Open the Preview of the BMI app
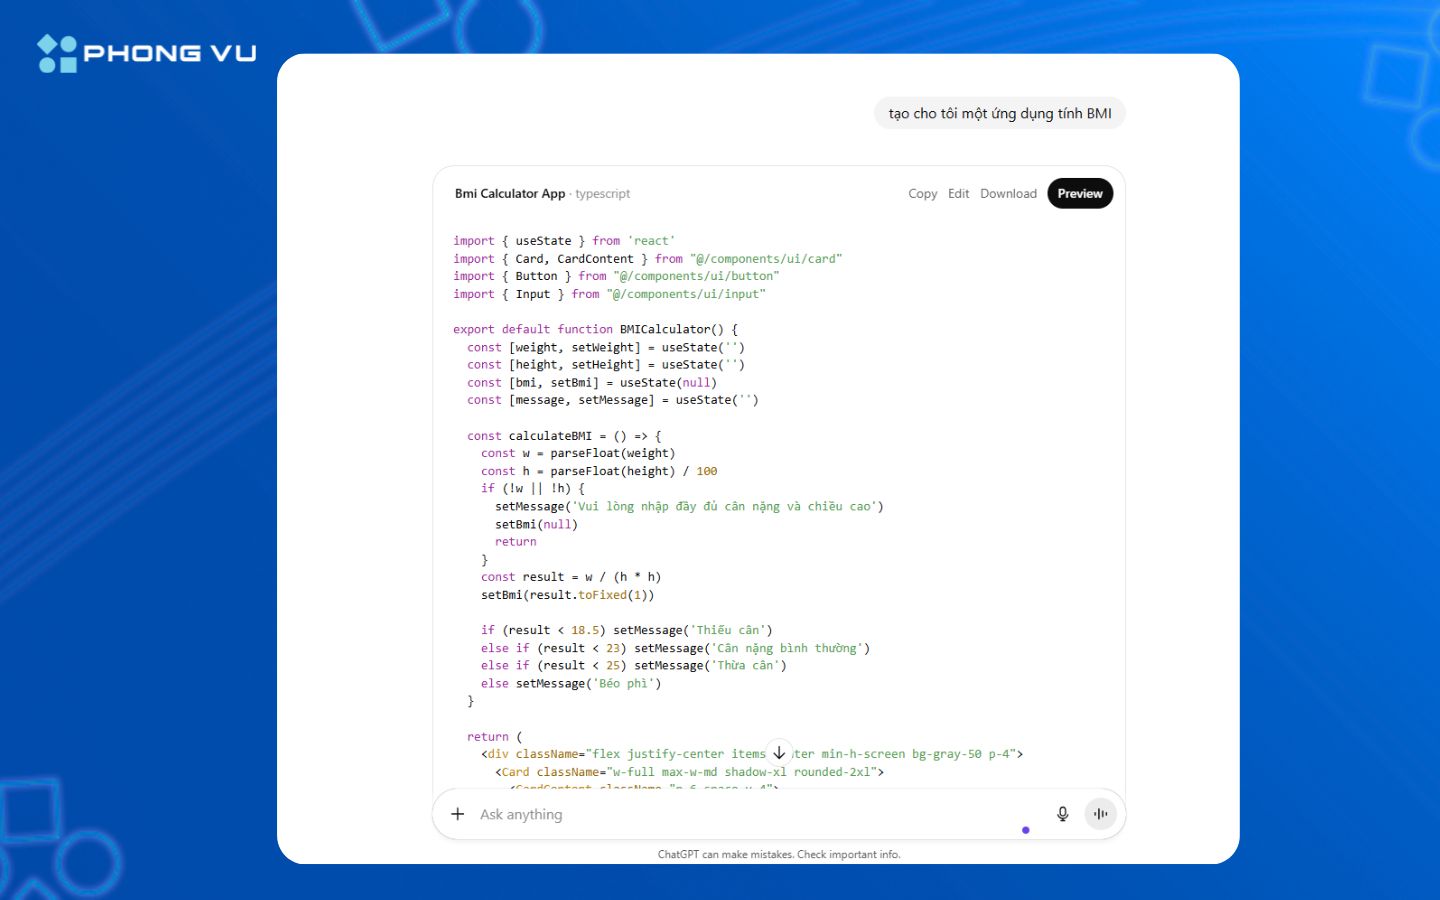This screenshot has height=900, width=1440. click(x=1079, y=194)
